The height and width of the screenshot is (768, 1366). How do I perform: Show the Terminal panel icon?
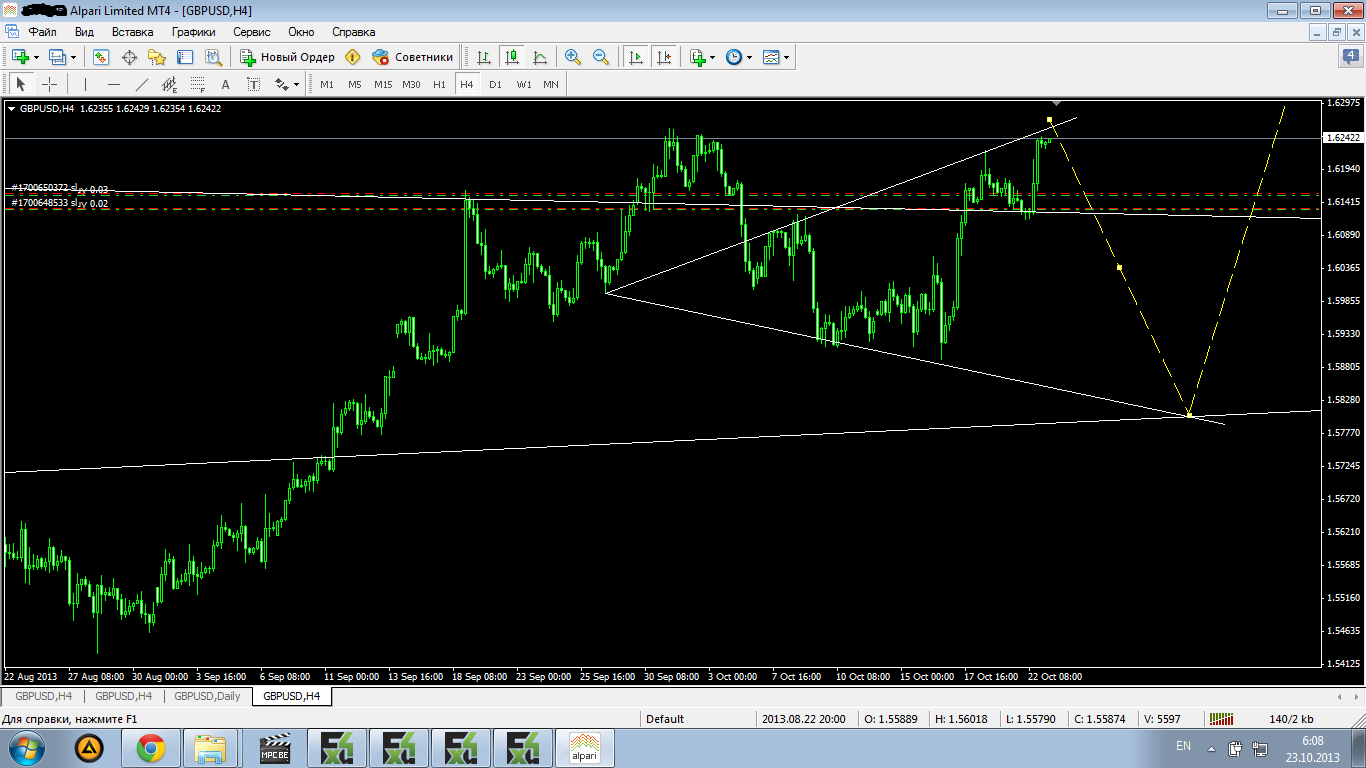point(185,57)
